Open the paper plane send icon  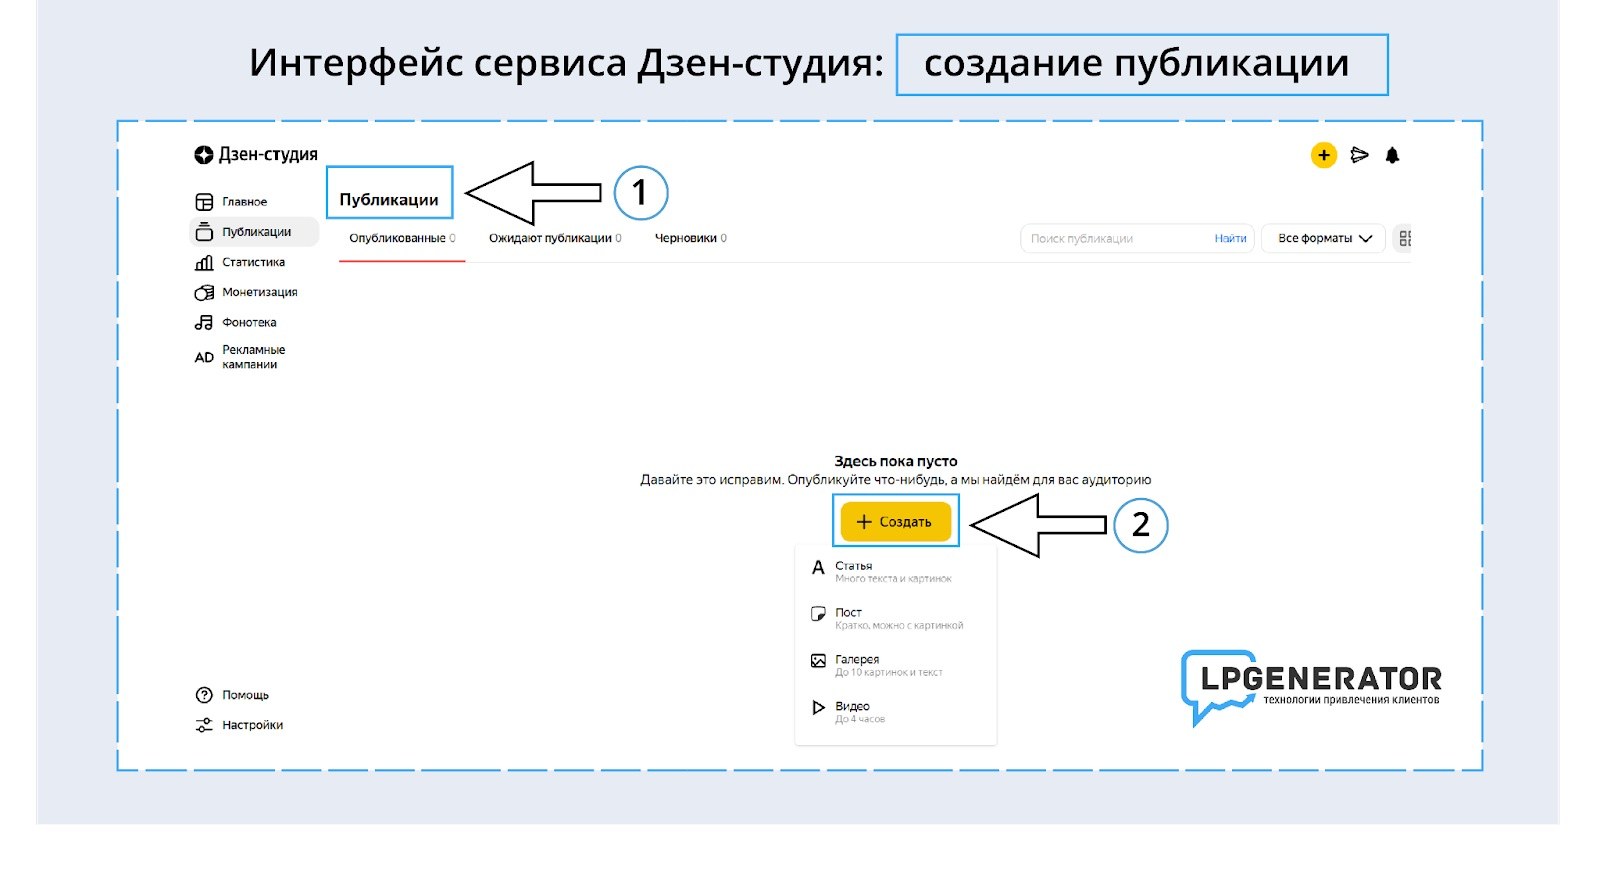coord(1359,155)
